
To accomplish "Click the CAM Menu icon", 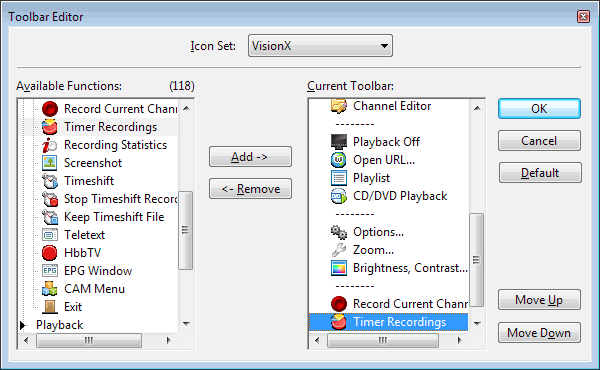I will tap(50, 289).
